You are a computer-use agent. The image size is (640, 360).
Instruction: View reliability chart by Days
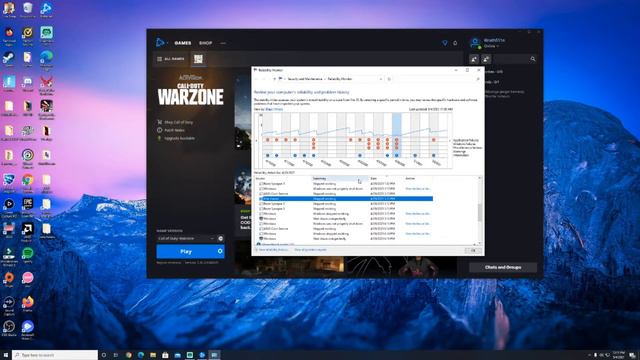[268, 109]
